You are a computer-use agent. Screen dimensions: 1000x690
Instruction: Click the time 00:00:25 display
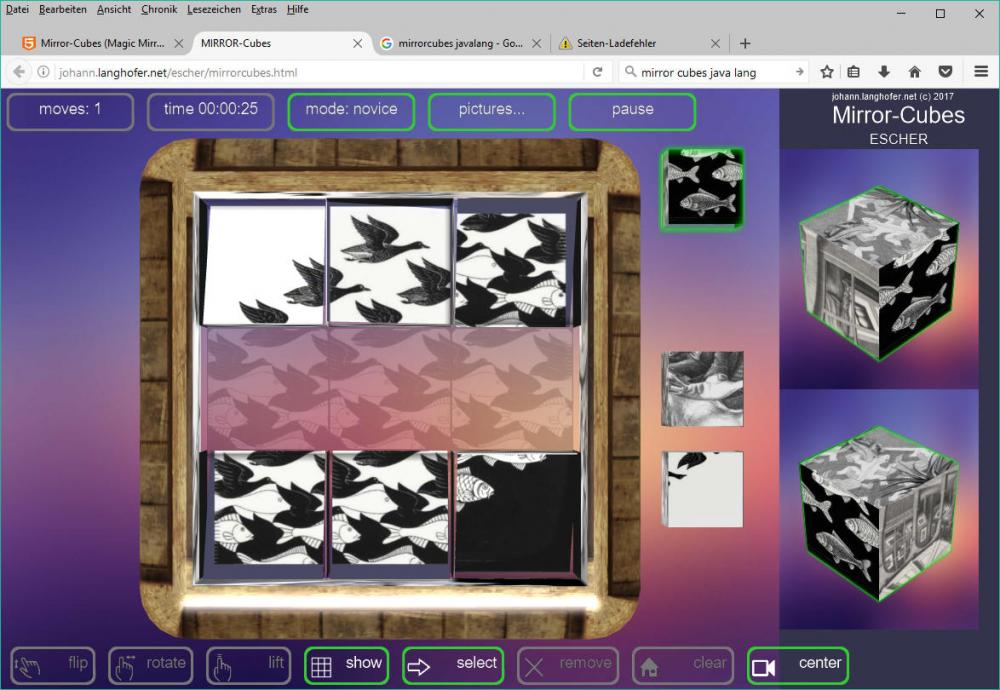click(211, 112)
